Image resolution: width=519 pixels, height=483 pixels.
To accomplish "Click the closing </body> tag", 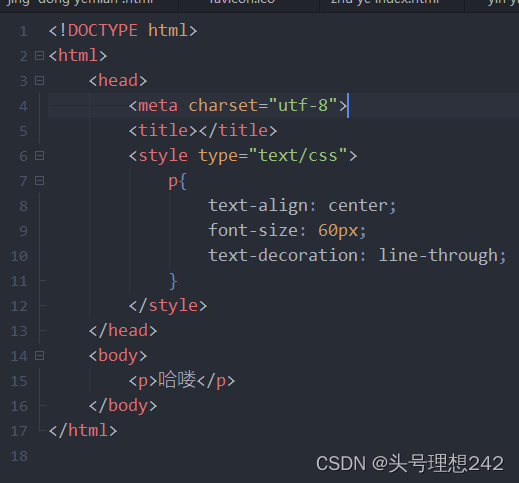I will [x=123, y=406].
